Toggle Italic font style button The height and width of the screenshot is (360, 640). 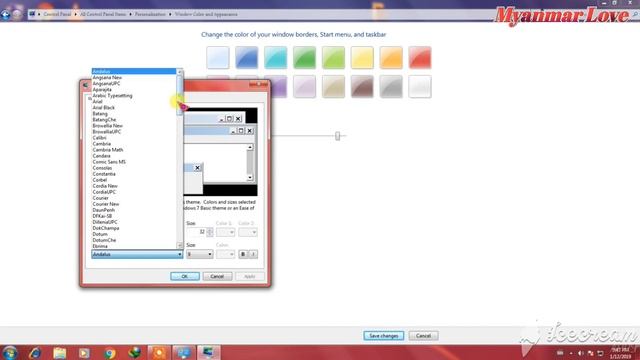coord(253,254)
